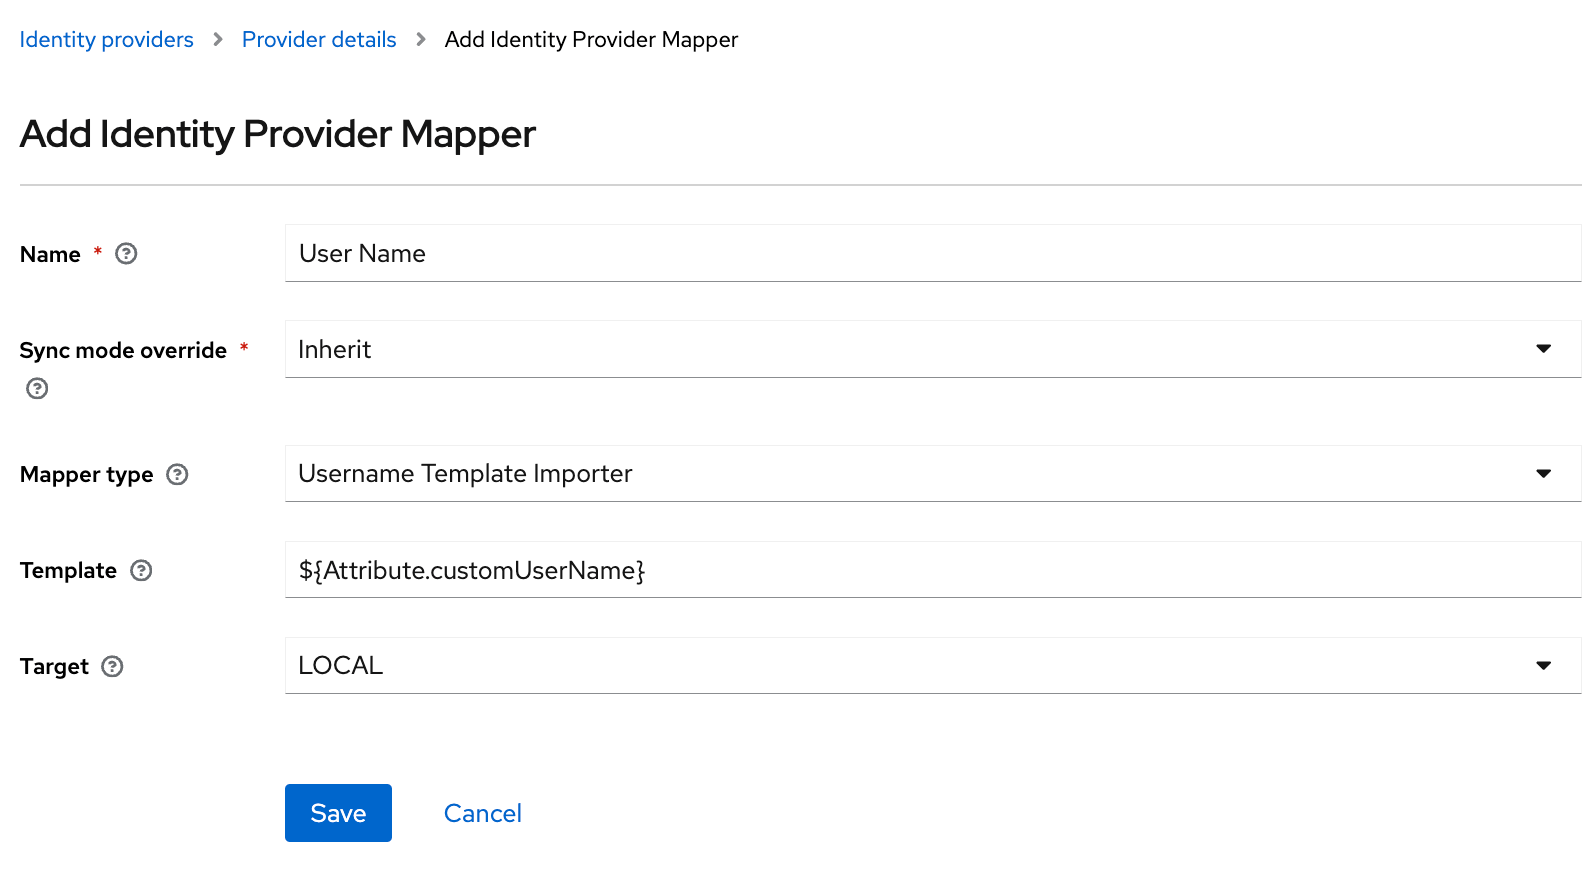Focus the Name input field

(933, 253)
